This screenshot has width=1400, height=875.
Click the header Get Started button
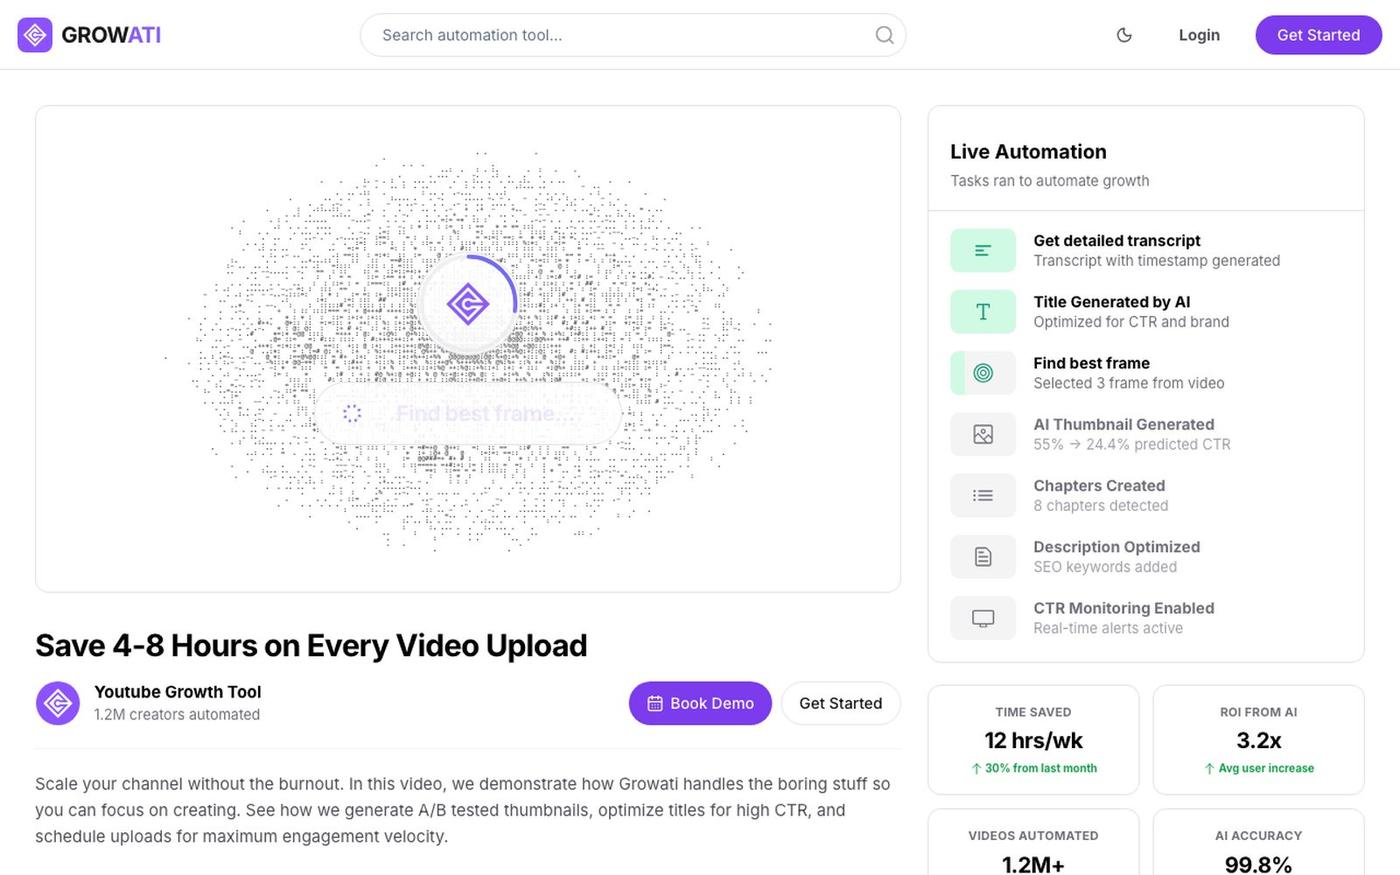click(x=1319, y=35)
